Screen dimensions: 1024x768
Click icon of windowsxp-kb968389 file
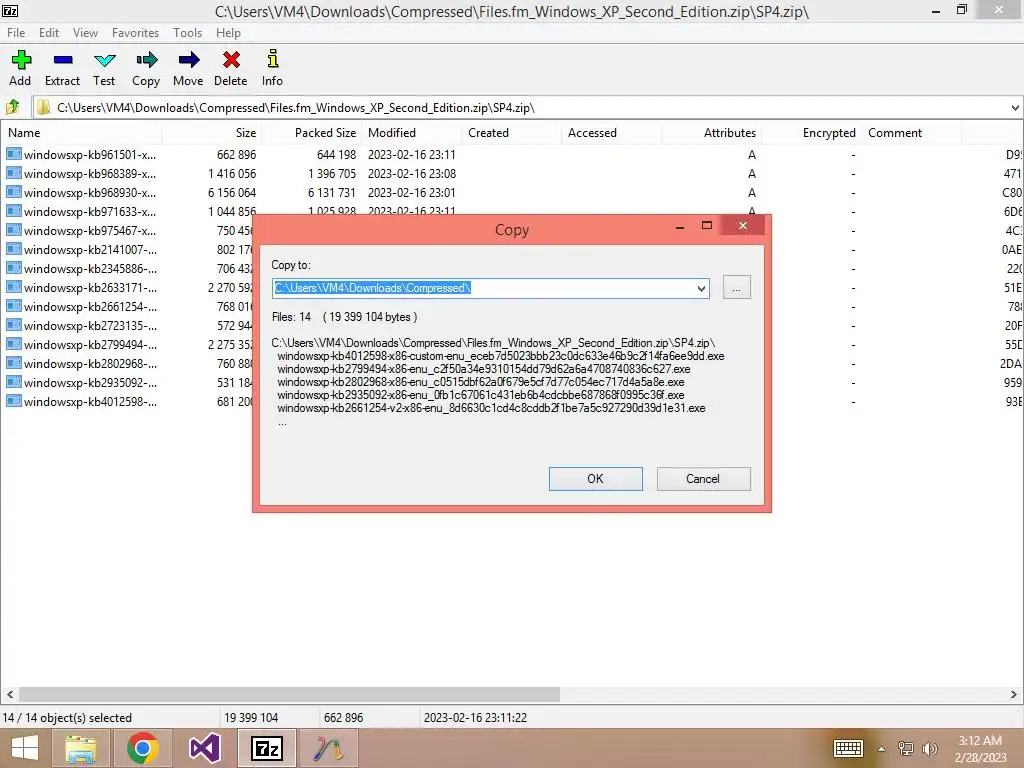(x=14, y=173)
